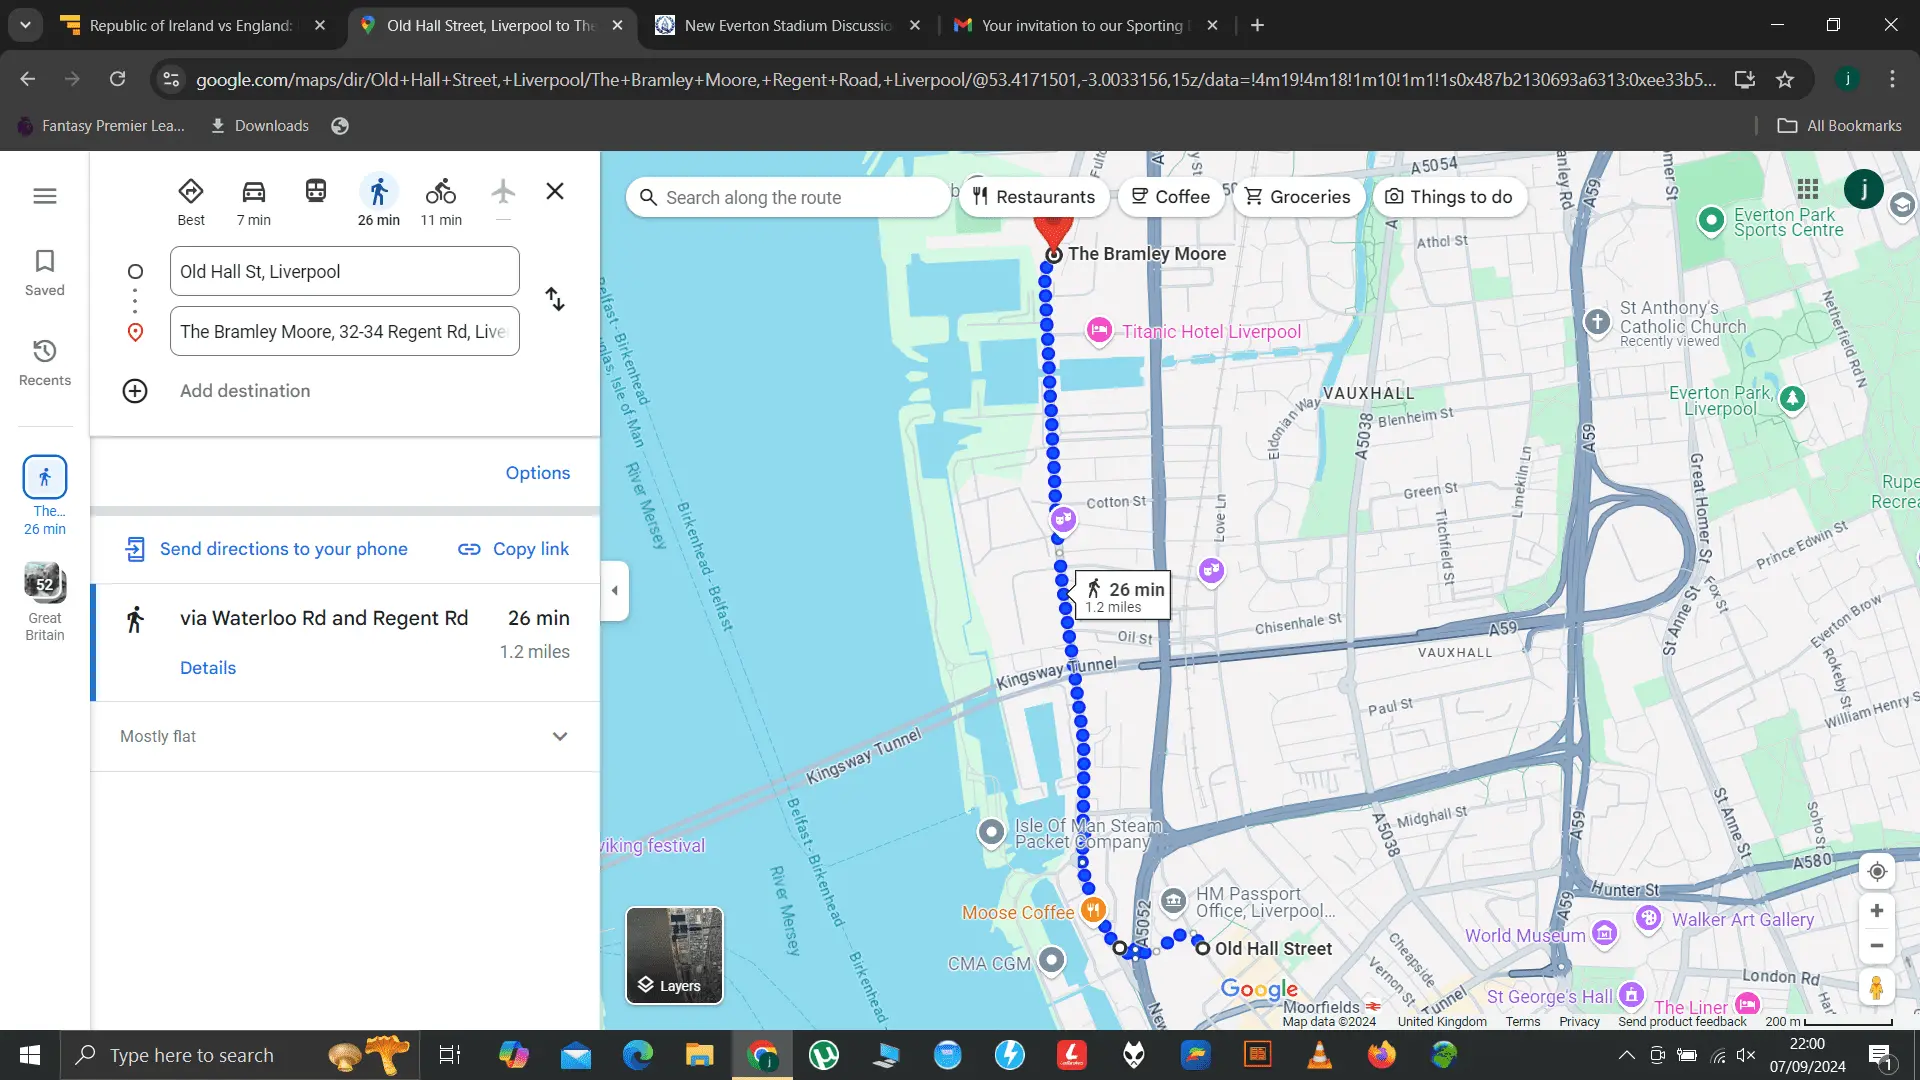Bookmark this page with the star
This screenshot has width=1920, height=1080.
[x=1785, y=79]
